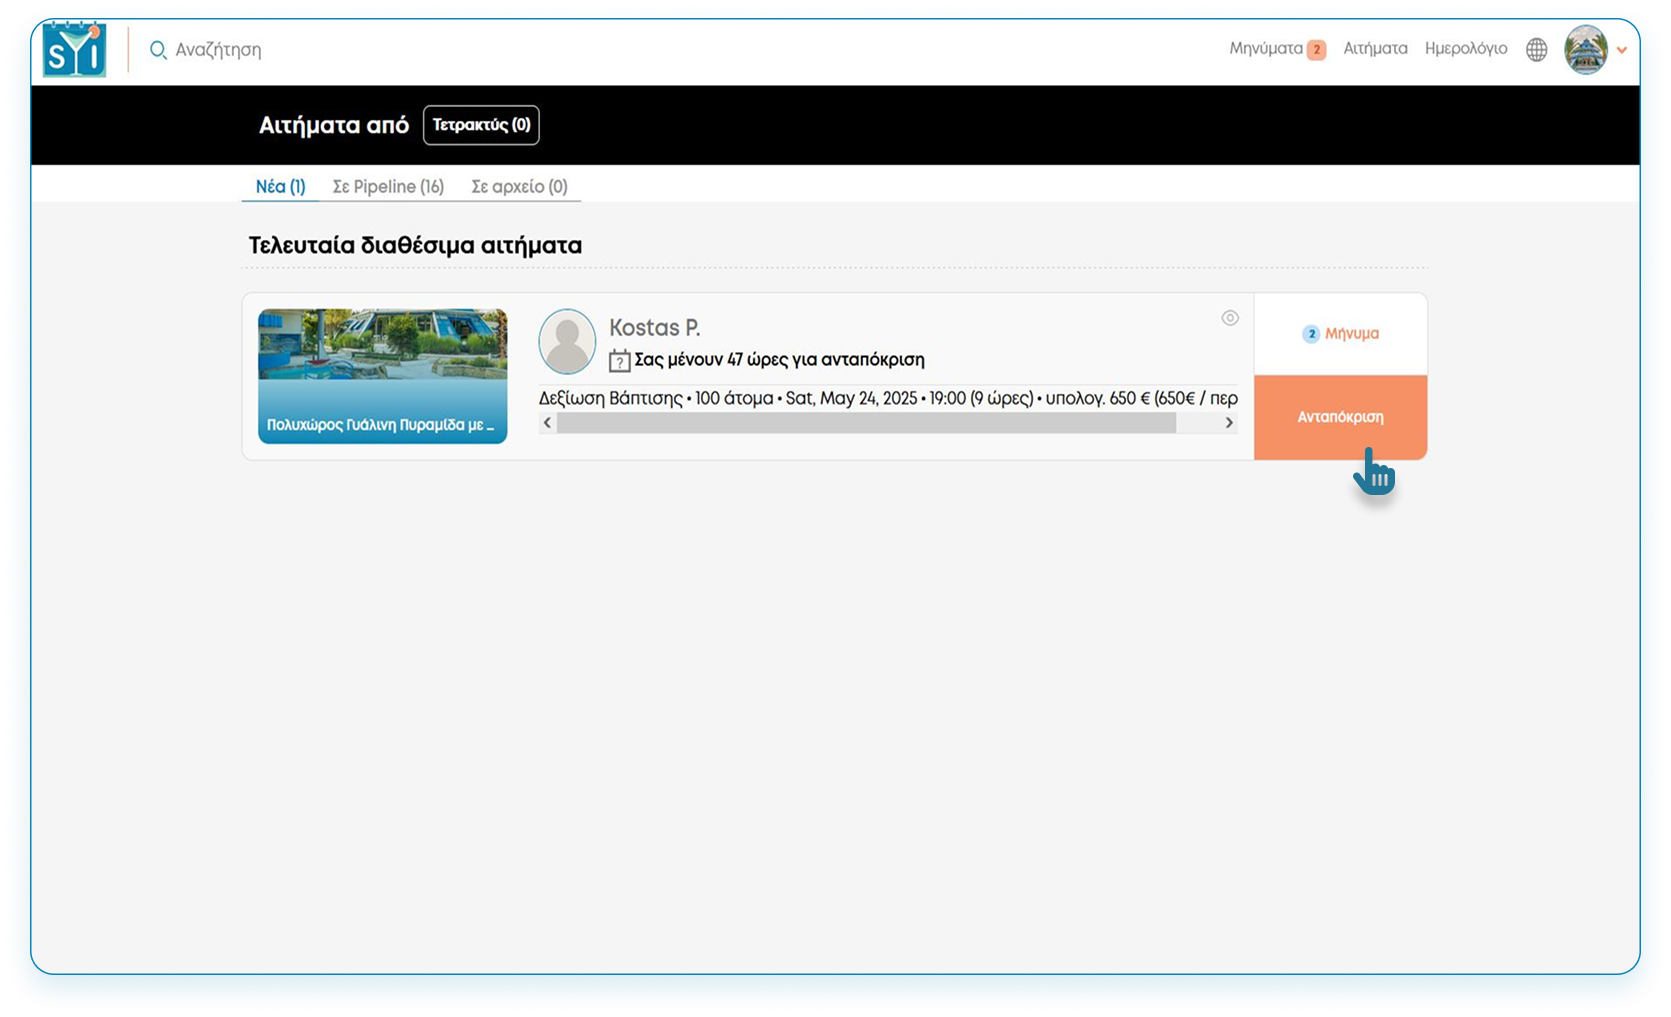Click the messages badge showing 2
The image size is (1671, 1017).
(1316, 50)
